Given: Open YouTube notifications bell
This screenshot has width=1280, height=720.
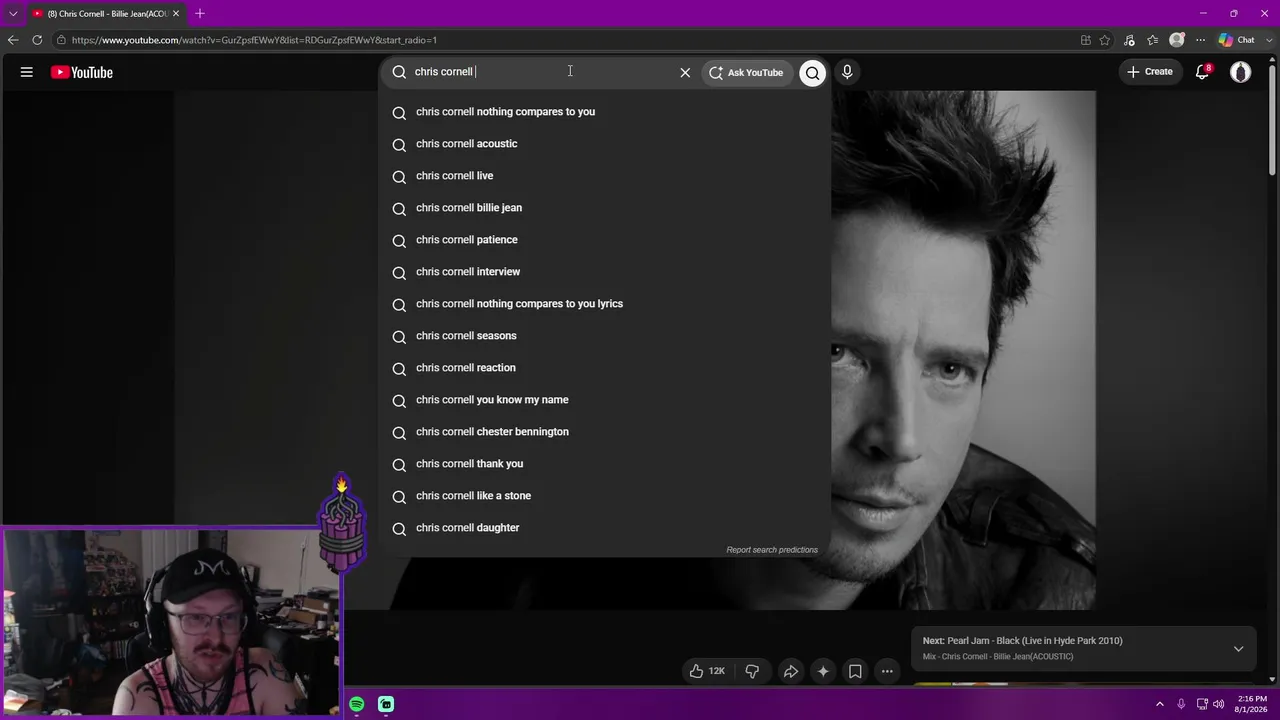Looking at the screenshot, I should pos(1203,72).
